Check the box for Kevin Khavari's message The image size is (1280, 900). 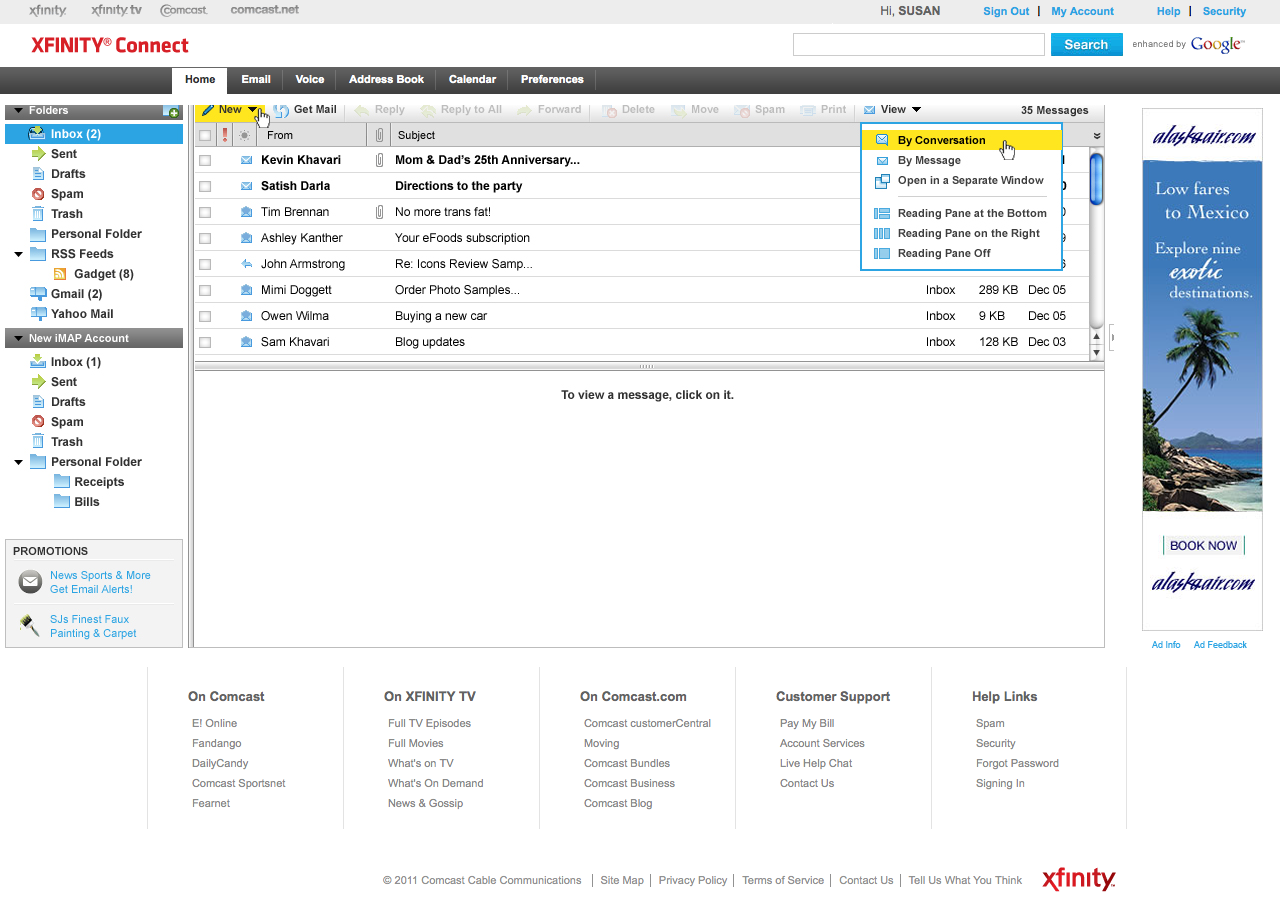coord(205,160)
